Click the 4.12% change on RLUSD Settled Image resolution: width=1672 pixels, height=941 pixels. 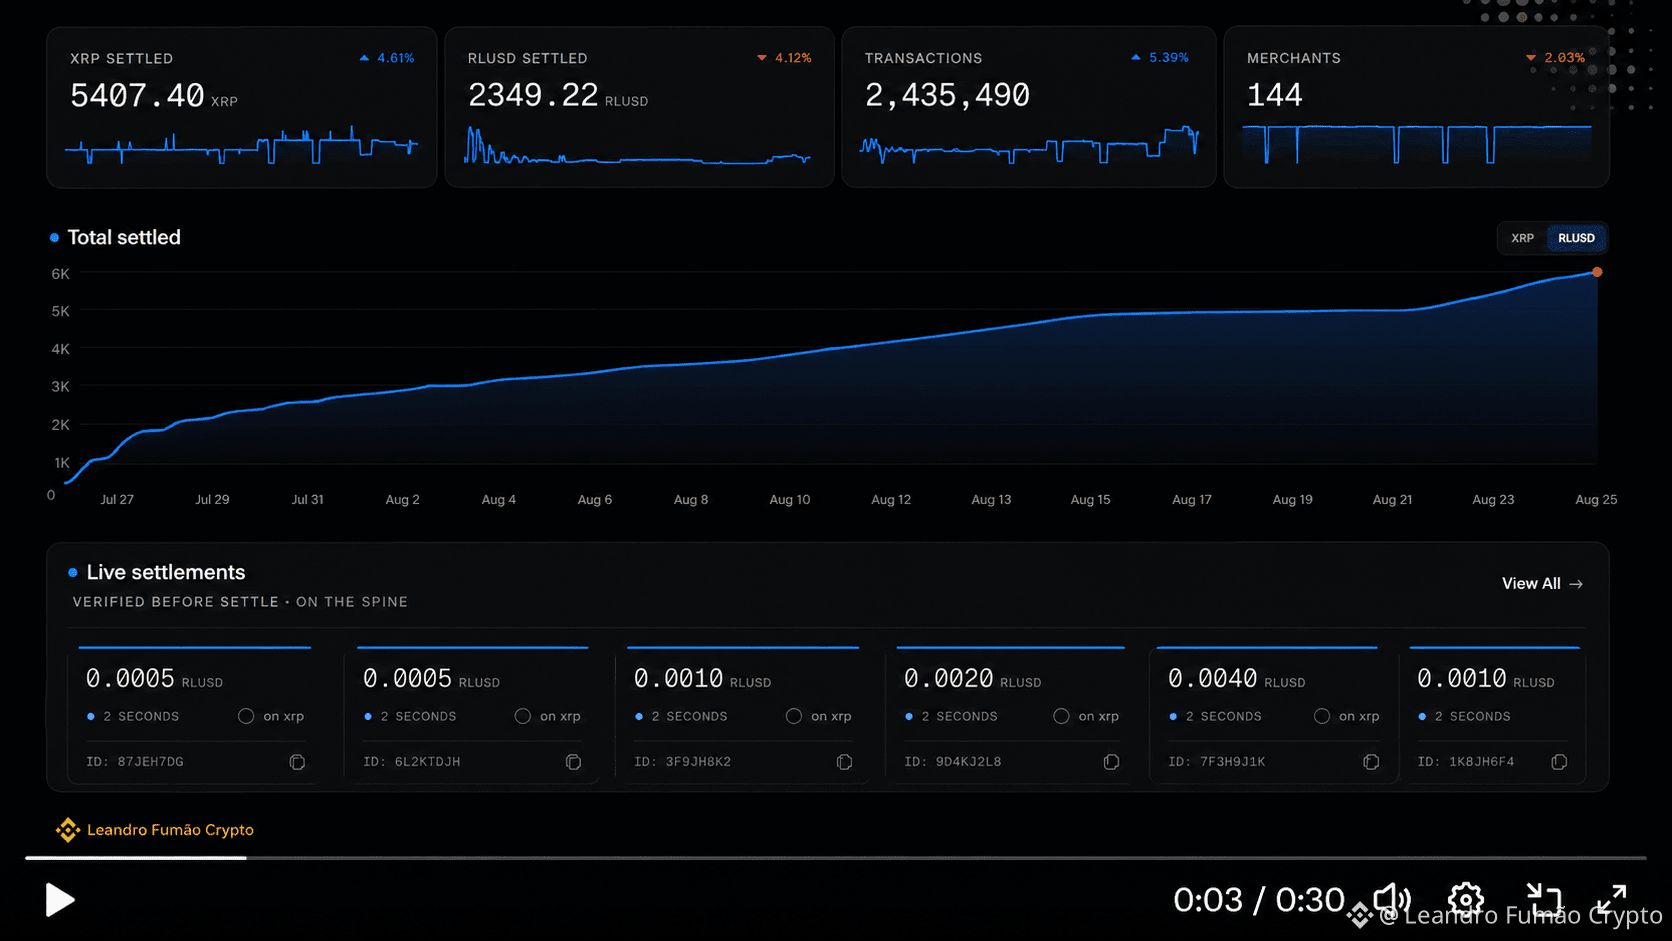(x=784, y=58)
